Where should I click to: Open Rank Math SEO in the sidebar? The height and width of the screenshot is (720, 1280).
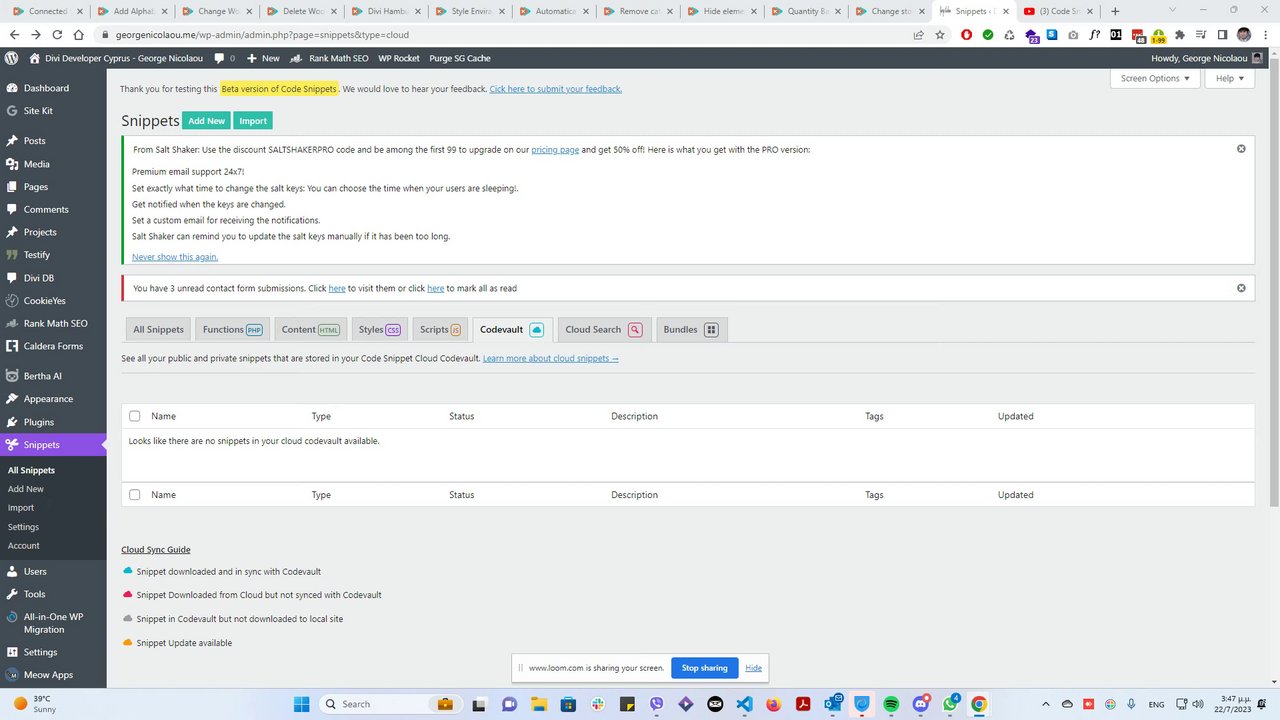[53, 323]
